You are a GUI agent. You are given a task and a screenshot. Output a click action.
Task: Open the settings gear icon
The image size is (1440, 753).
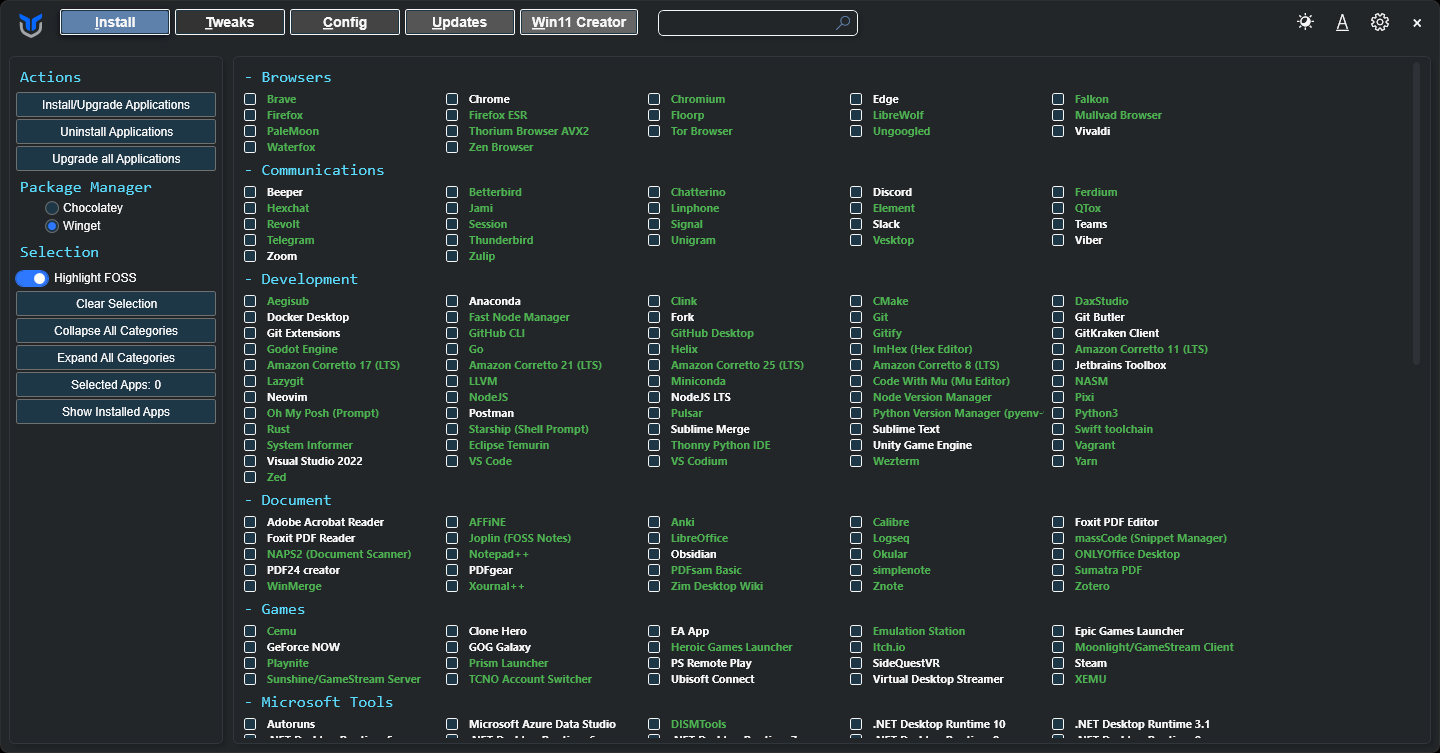point(1380,22)
